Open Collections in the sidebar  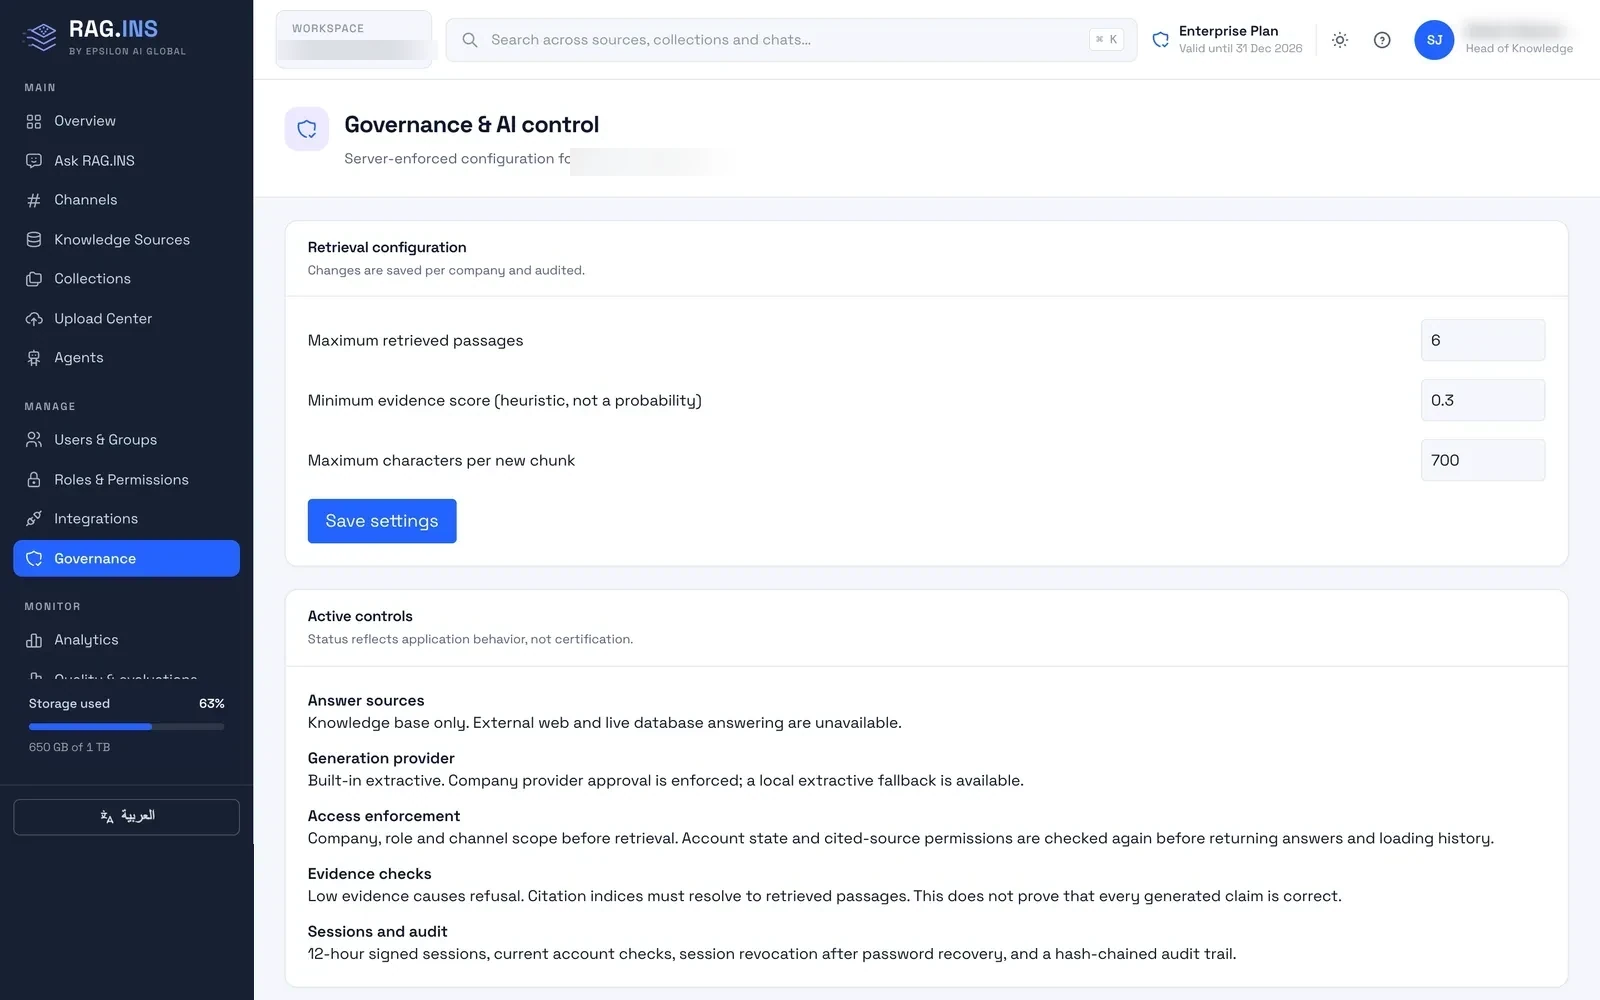click(126, 279)
